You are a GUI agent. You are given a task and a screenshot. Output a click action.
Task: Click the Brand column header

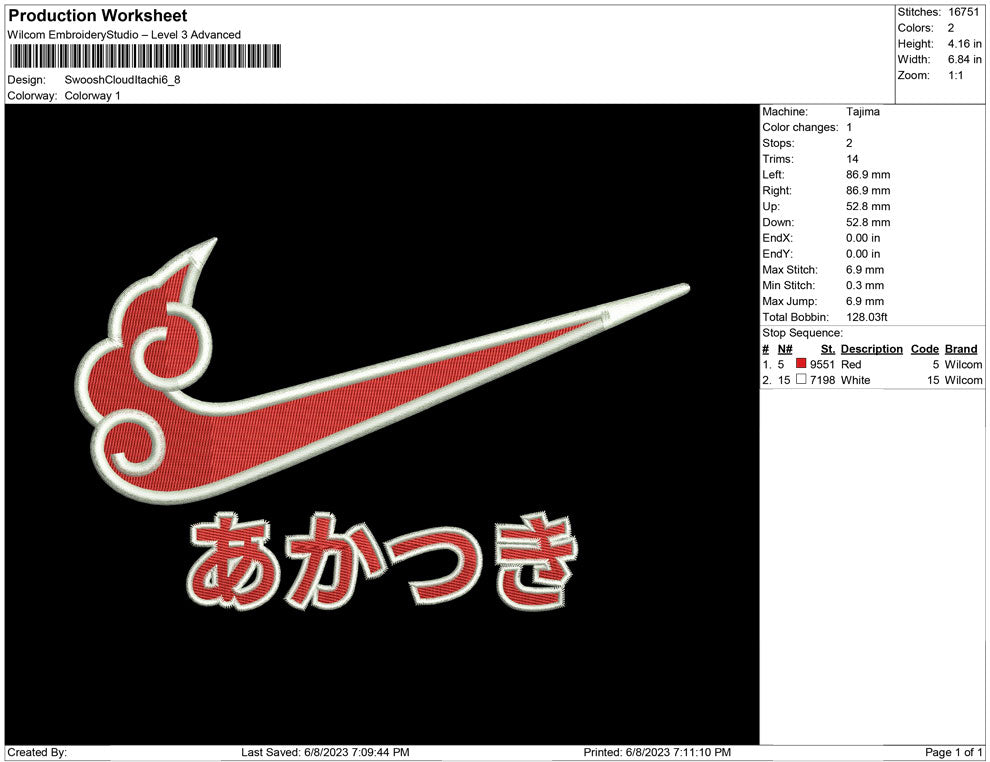(x=960, y=349)
